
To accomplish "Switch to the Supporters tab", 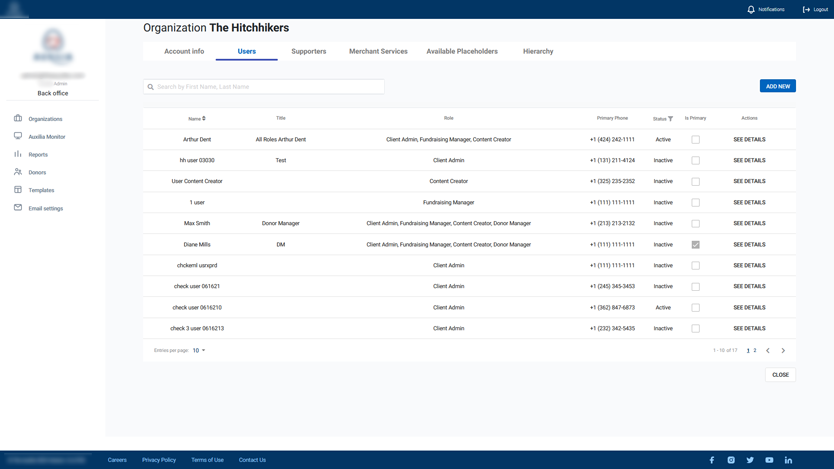I will 308,51.
